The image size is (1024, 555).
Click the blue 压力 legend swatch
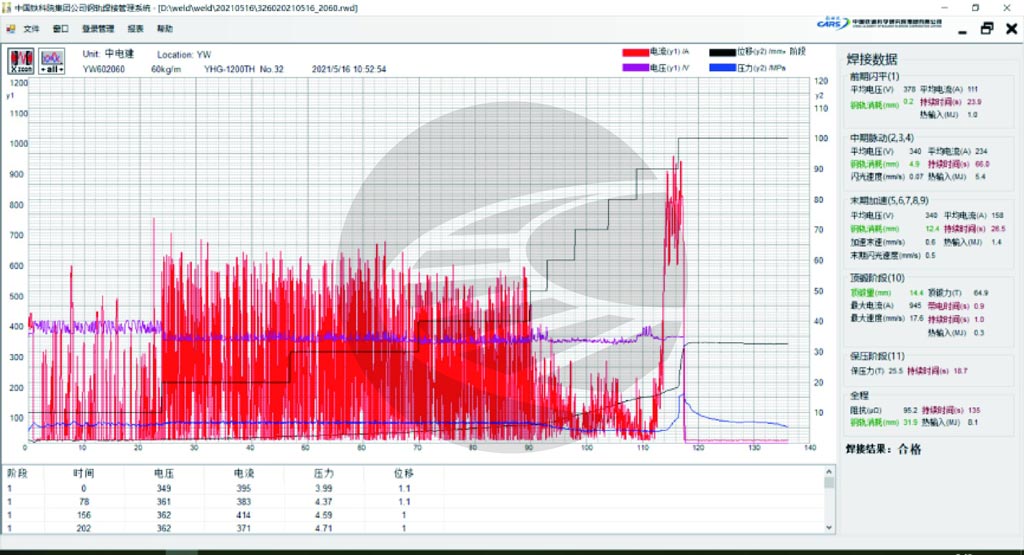(721, 68)
